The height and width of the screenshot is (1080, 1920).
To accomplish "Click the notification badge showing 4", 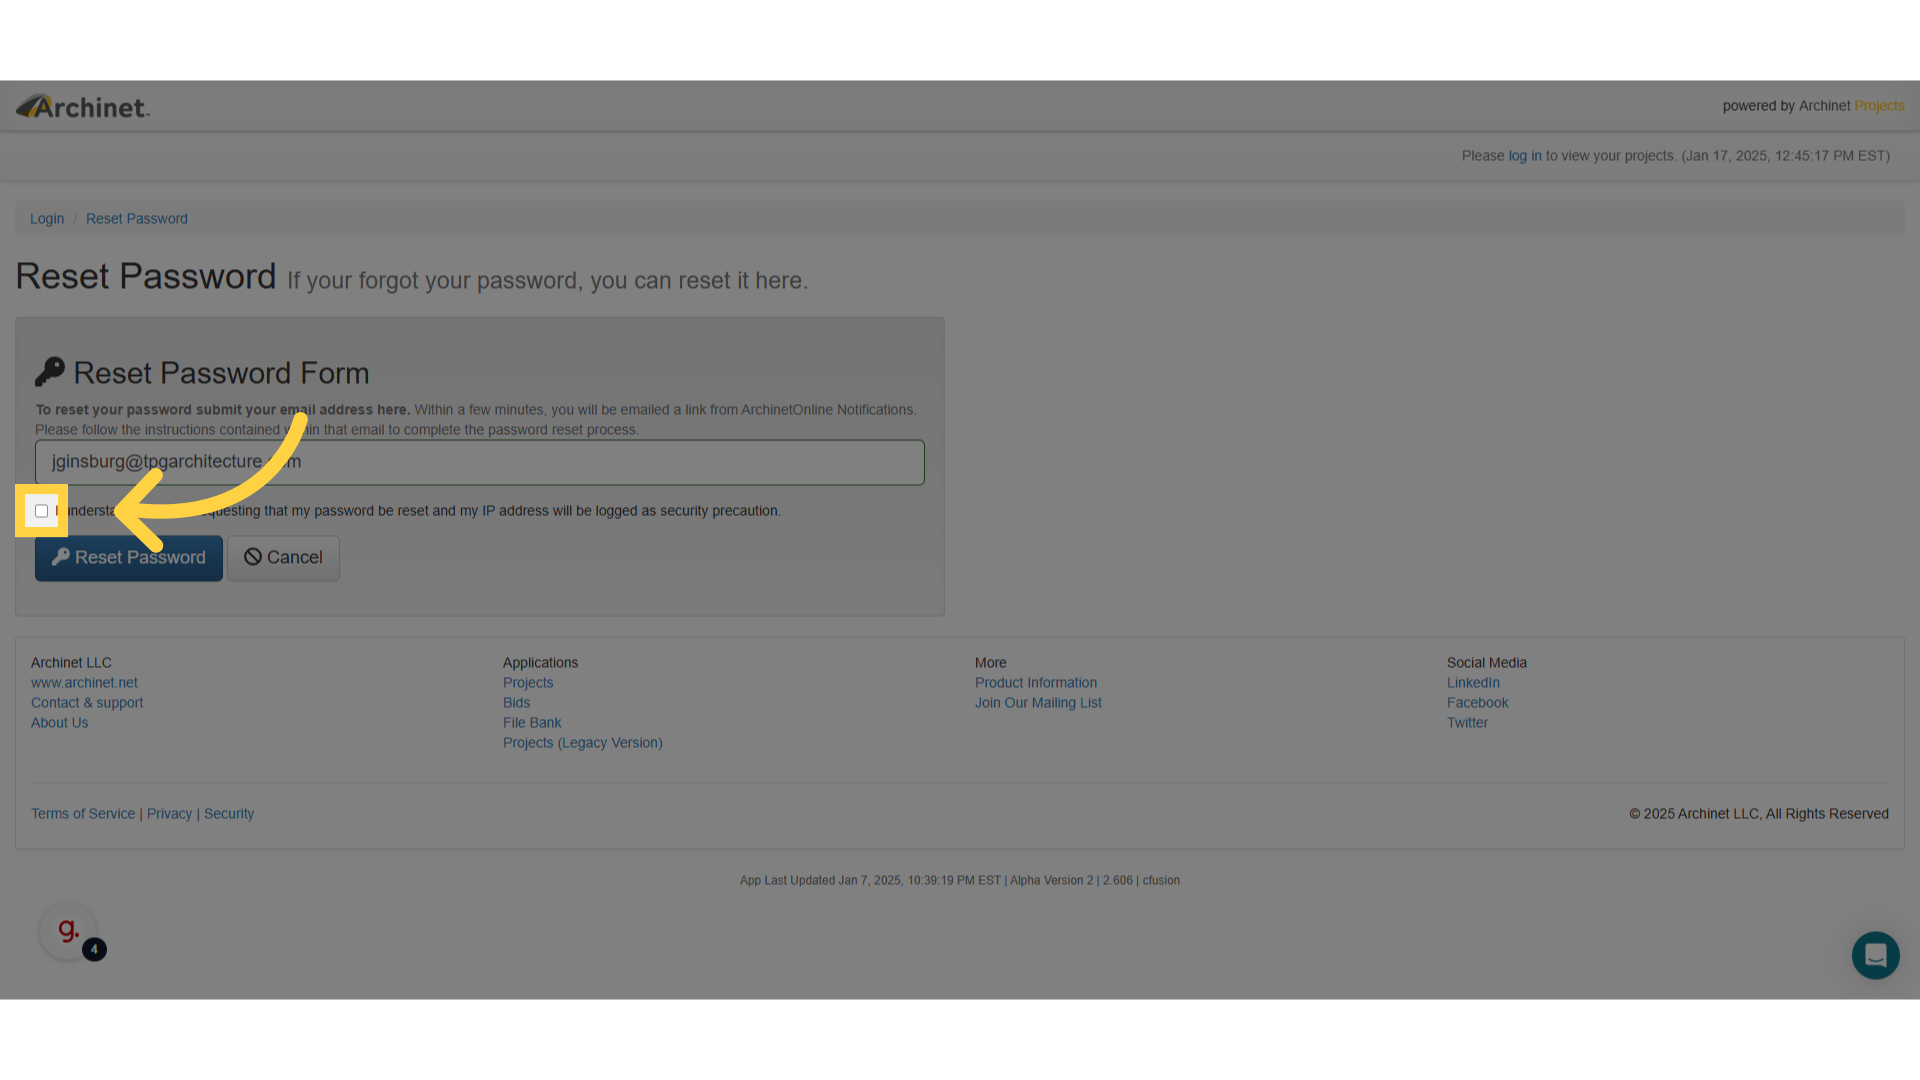I will [94, 950].
